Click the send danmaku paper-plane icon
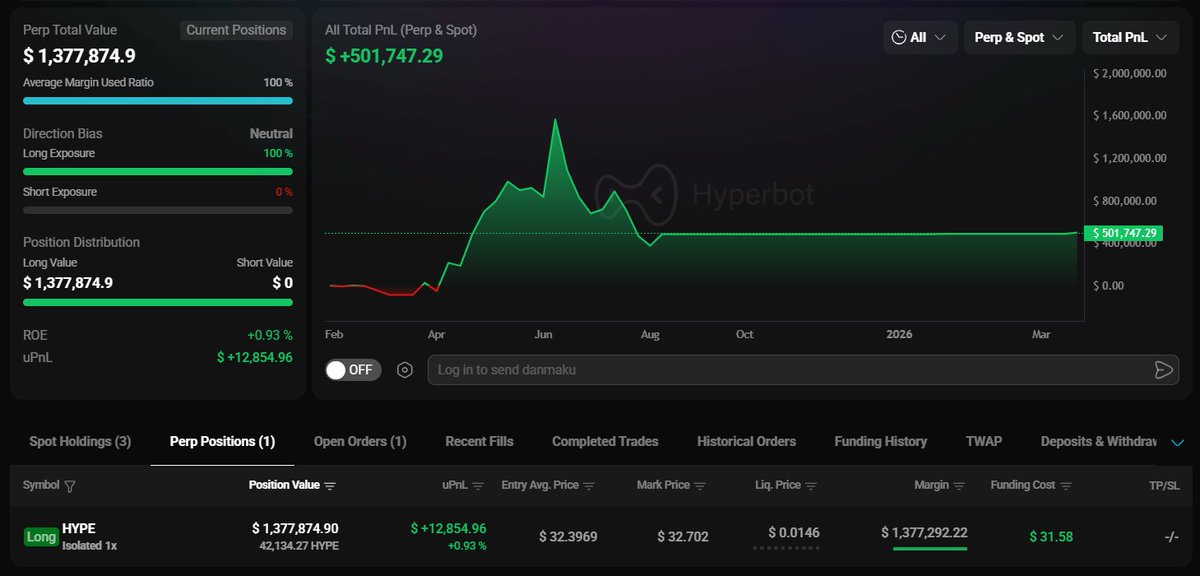The width and height of the screenshot is (1200, 576). click(1163, 370)
